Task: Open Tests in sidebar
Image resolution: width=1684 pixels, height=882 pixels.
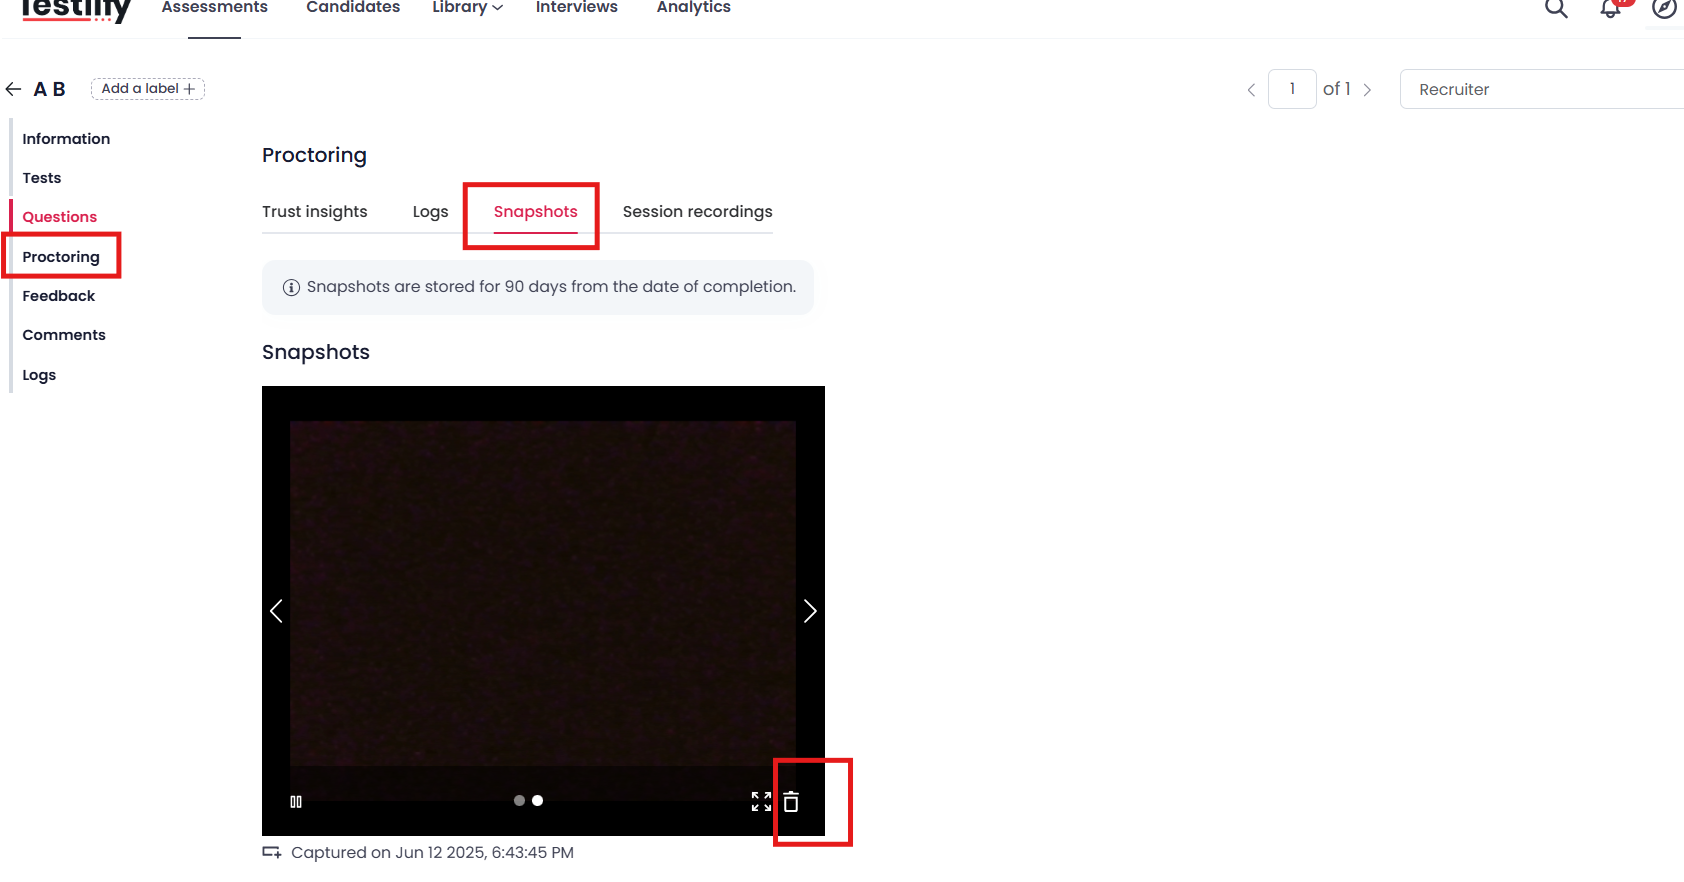Action: tap(42, 178)
